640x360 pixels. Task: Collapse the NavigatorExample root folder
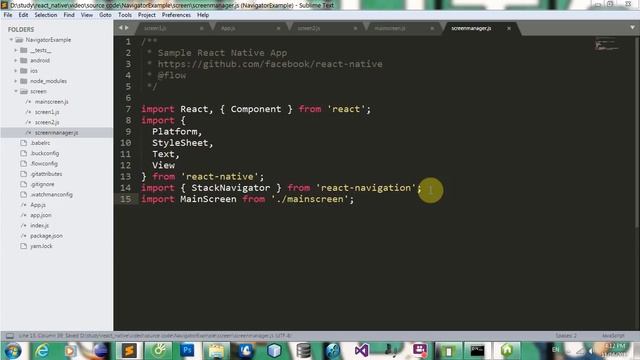pyautogui.click(x=11, y=40)
